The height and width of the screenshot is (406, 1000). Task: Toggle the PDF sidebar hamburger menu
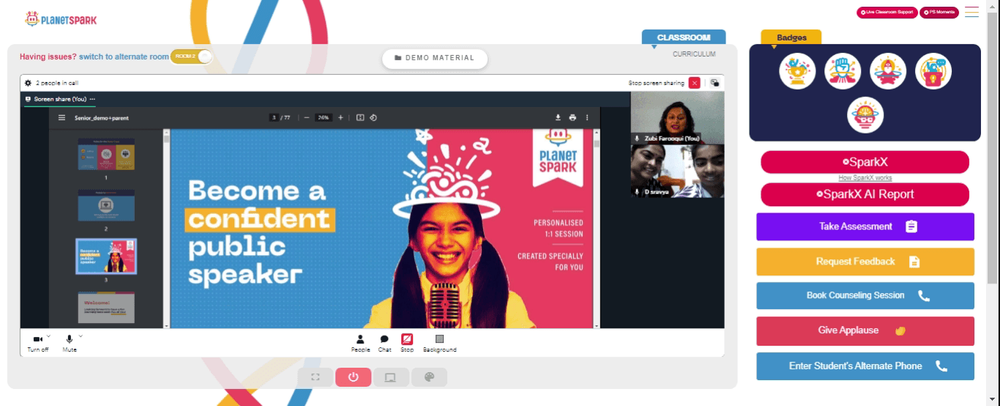tap(62, 117)
